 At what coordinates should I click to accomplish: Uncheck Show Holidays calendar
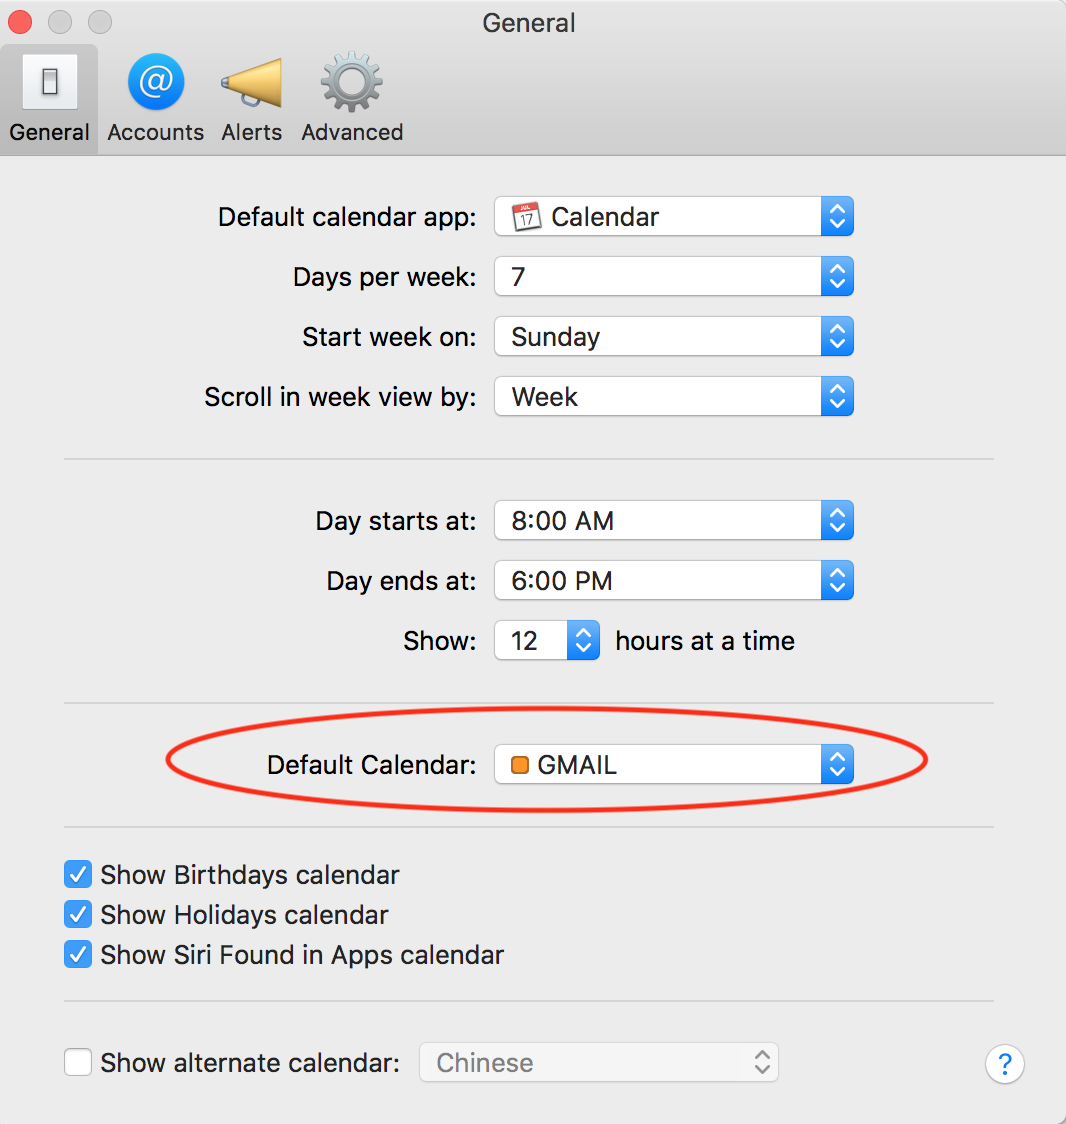pos(77,914)
